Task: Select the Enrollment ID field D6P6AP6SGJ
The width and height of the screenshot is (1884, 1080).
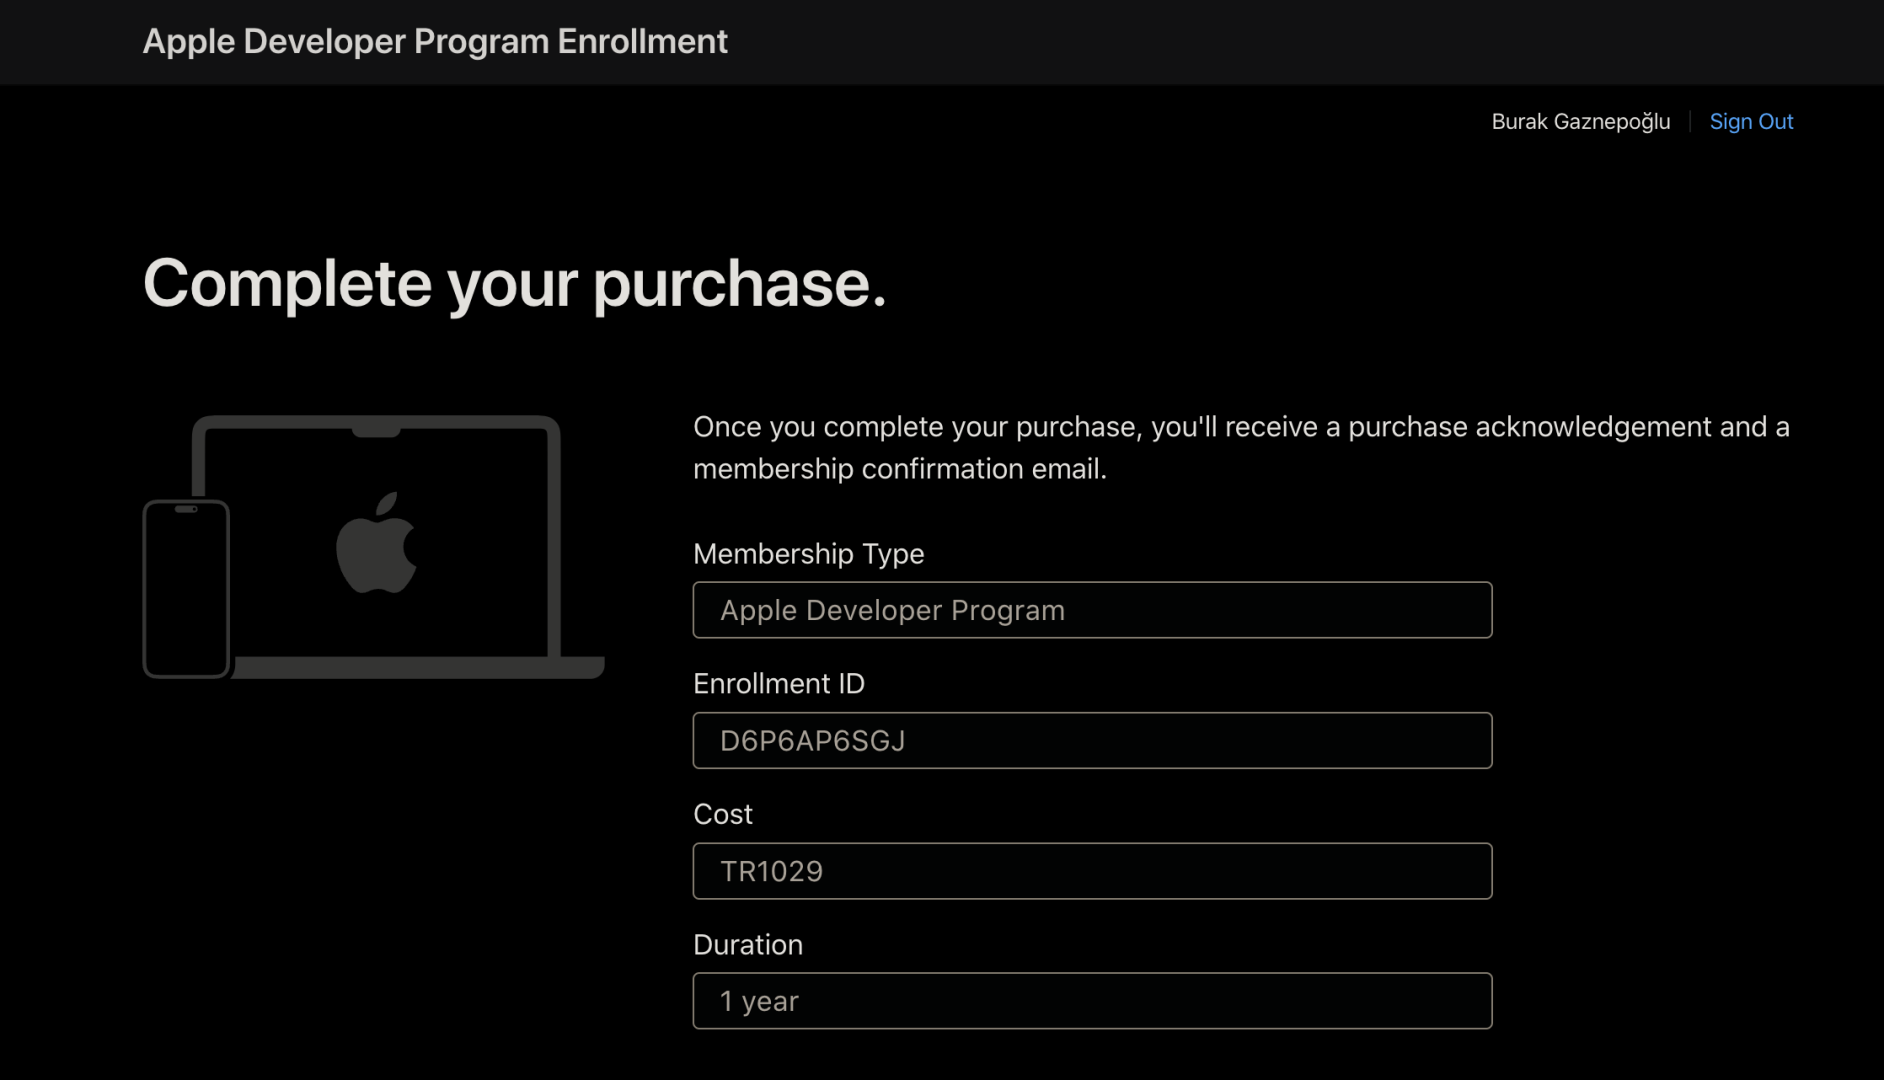Action: [1092, 741]
